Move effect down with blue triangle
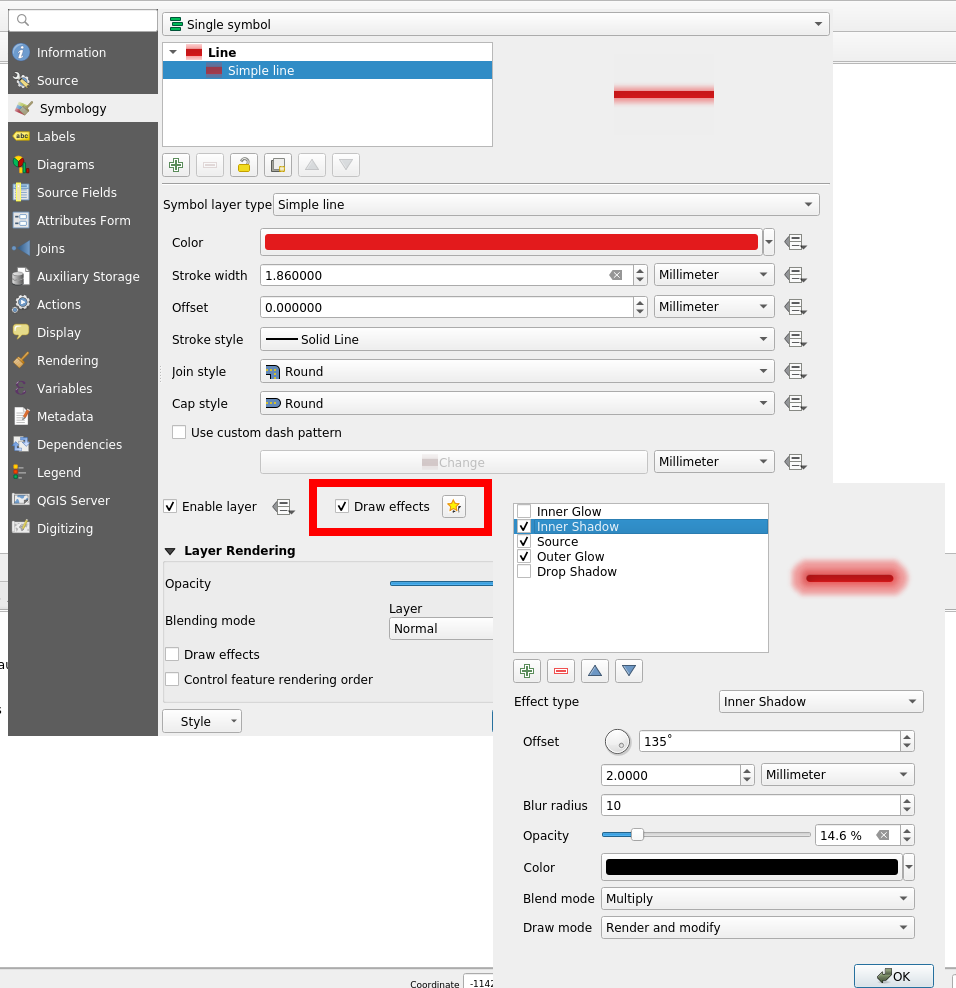Screen dimensions: 956x988 pos(629,671)
